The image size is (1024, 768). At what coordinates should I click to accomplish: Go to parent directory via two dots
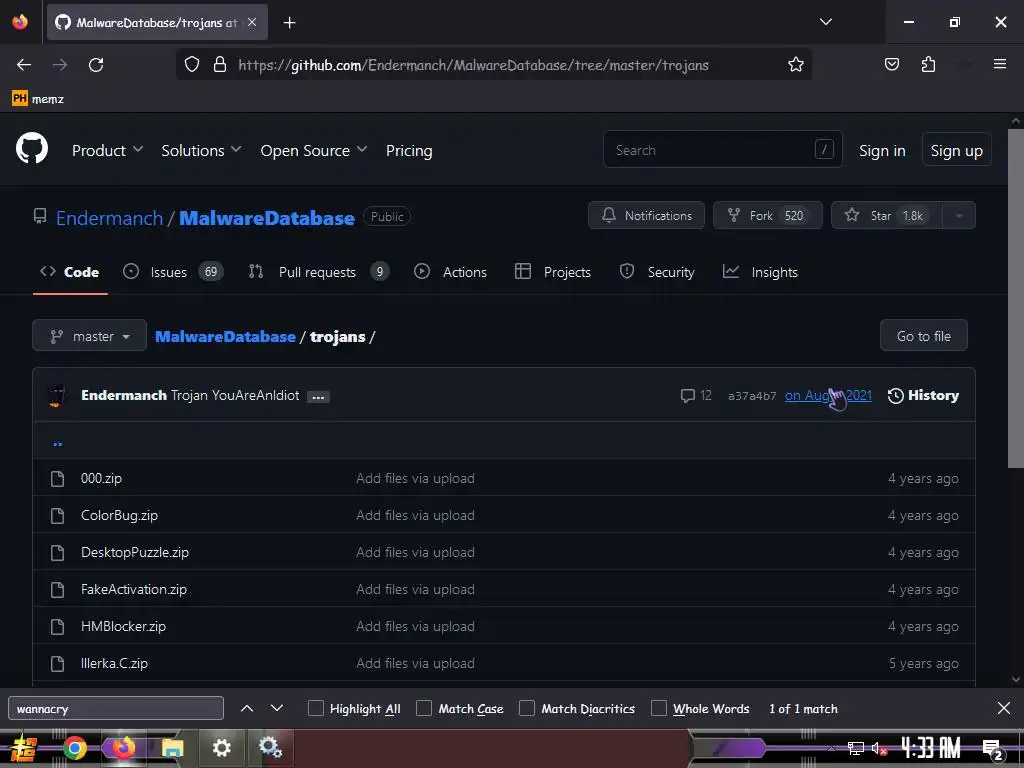pyautogui.click(x=57, y=443)
